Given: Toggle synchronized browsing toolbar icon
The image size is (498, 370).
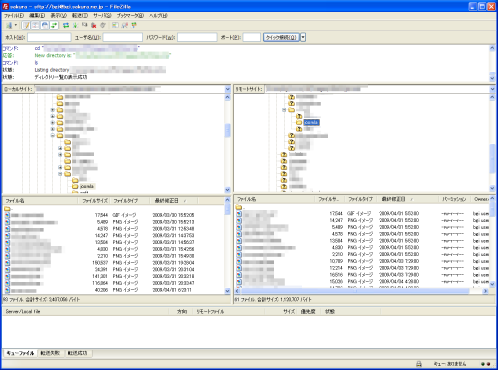Looking at the screenshot, I should pos(134,25).
